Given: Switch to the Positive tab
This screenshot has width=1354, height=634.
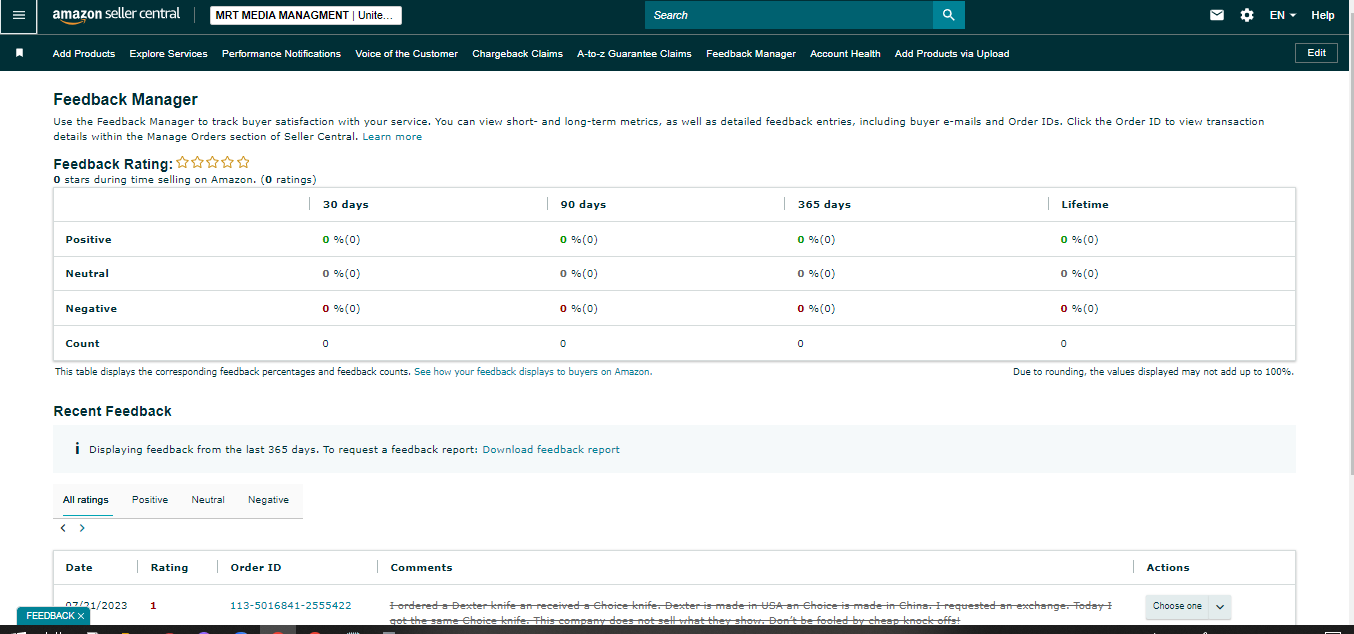Looking at the screenshot, I should click(x=150, y=500).
